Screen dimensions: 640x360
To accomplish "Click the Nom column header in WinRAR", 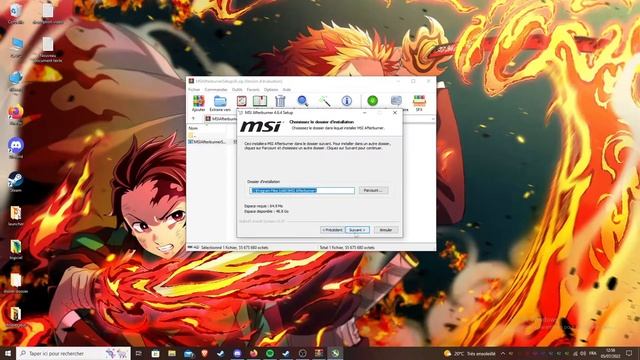I will 193,128.
